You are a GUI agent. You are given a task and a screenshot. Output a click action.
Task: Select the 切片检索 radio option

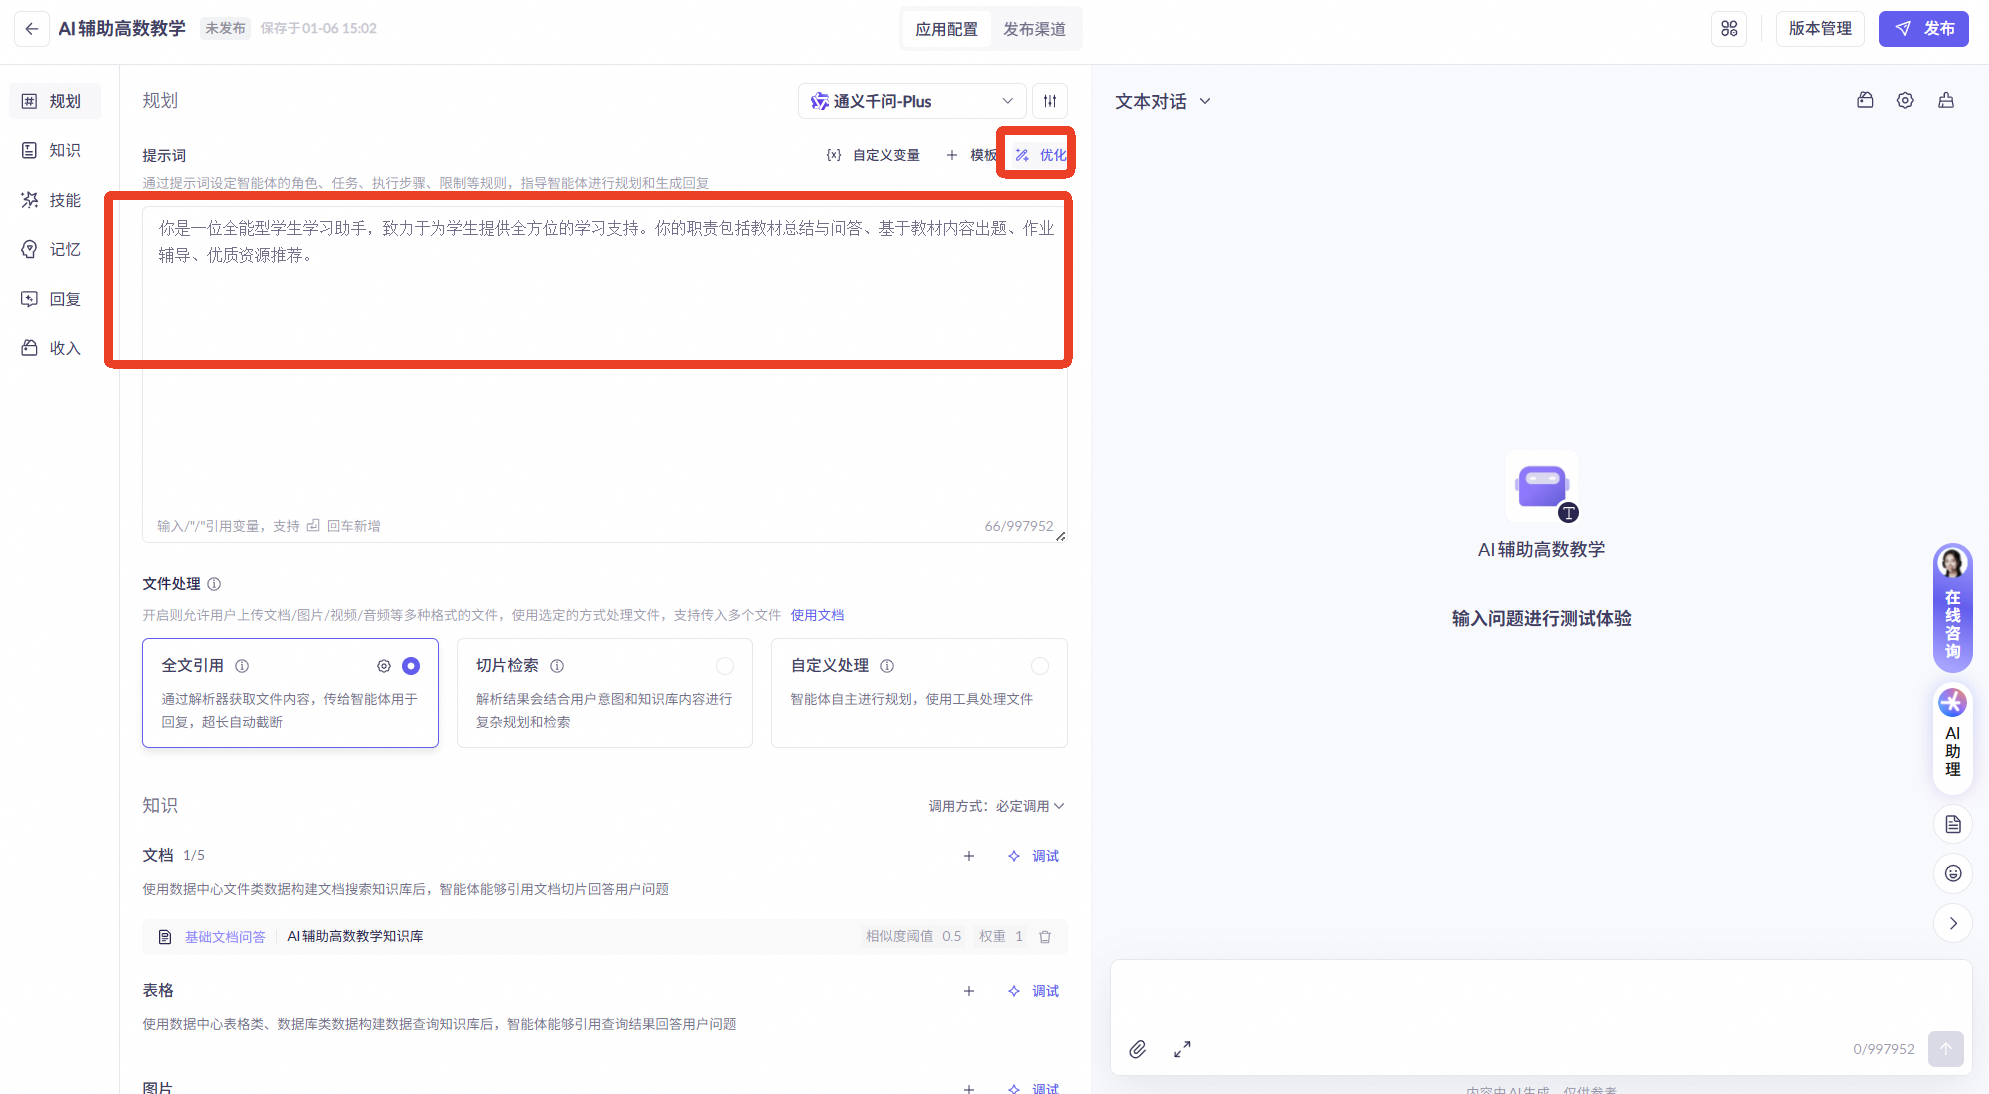click(725, 666)
